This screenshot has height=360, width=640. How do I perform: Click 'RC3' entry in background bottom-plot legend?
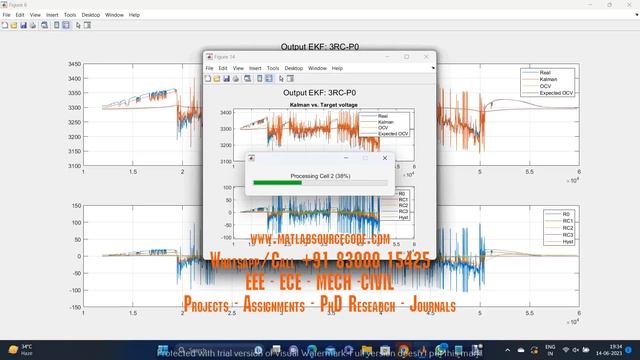pyautogui.click(x=568, y=235)
